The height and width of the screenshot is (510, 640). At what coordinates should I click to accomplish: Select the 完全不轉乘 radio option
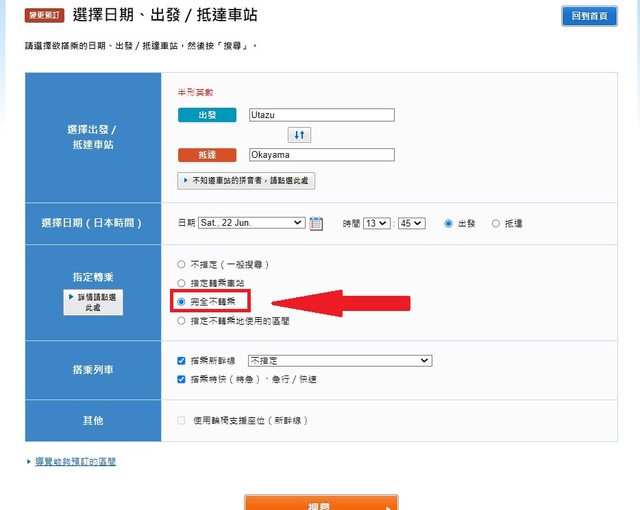click(x=181, y=301)
